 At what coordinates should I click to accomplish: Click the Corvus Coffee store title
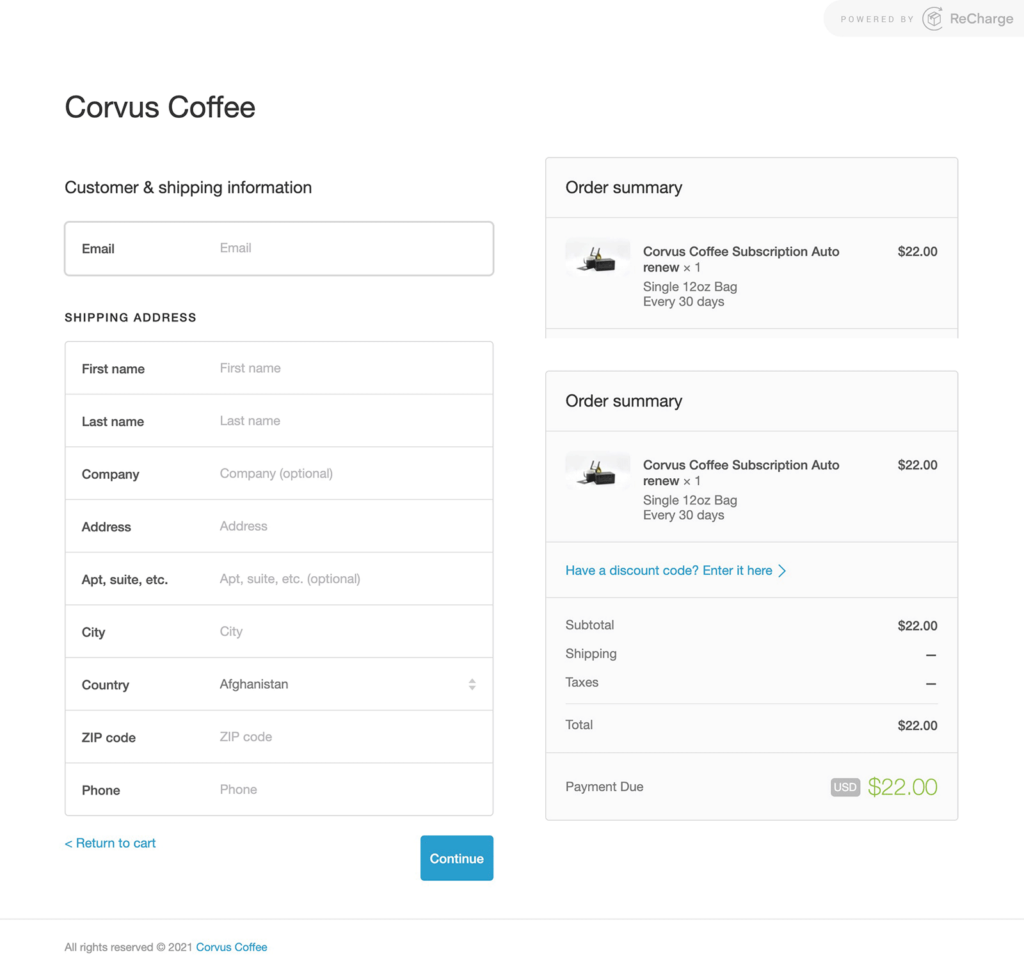pos(160,107)
